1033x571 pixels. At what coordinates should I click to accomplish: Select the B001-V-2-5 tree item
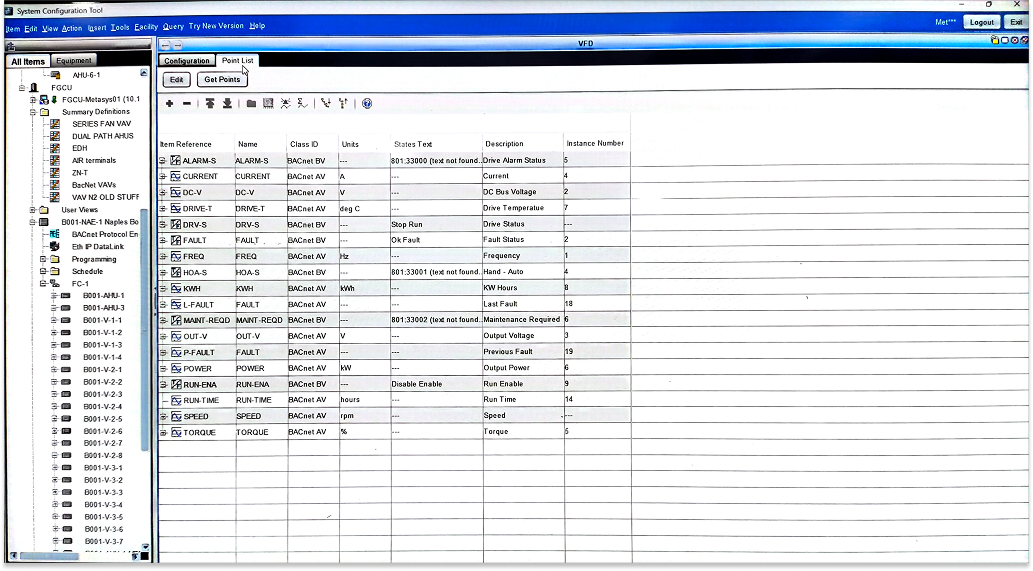point(103,420)
